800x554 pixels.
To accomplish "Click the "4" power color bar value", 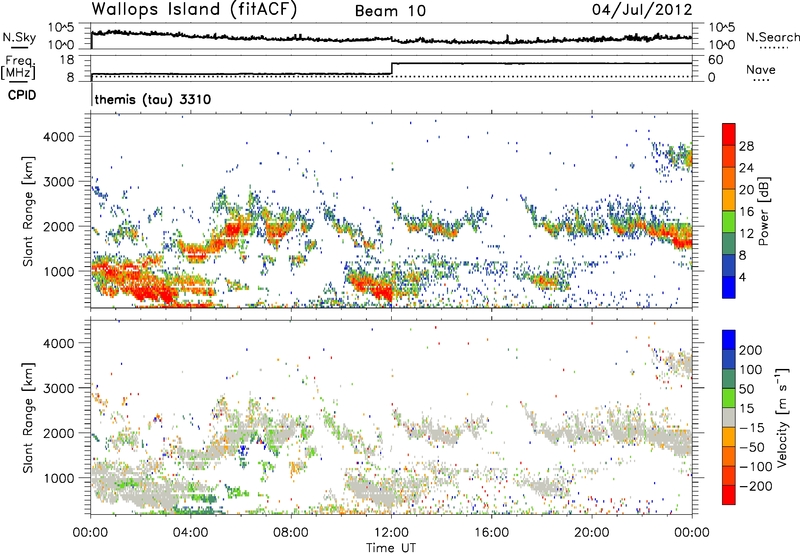I will coord(743,278).
